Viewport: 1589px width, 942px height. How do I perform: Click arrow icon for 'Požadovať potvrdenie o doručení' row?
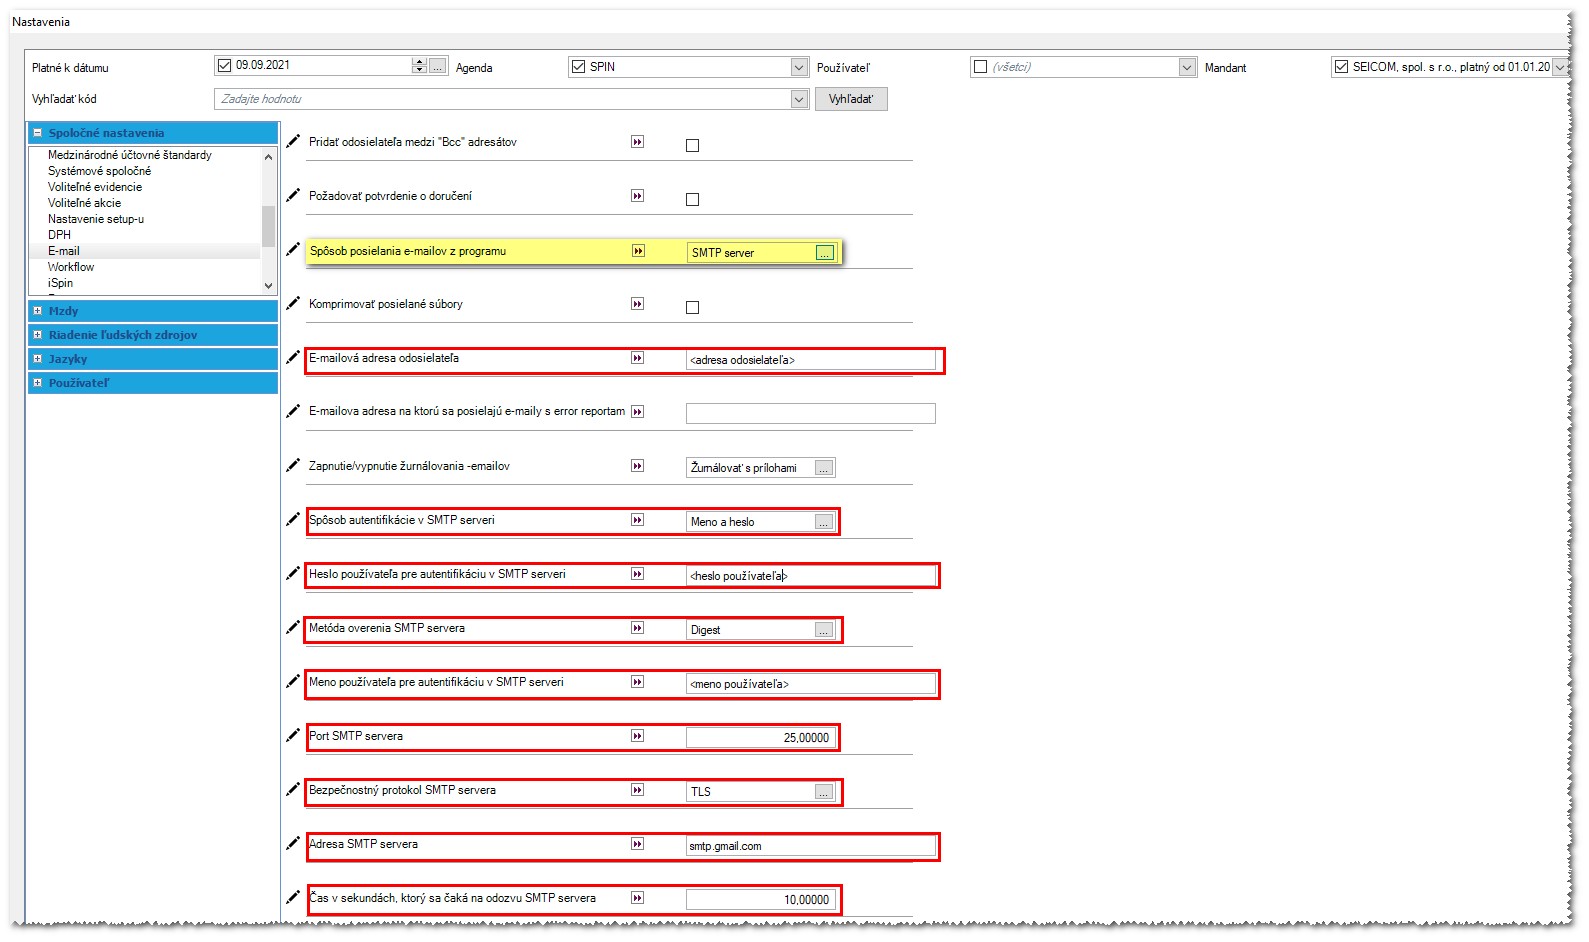pos(637,196)
